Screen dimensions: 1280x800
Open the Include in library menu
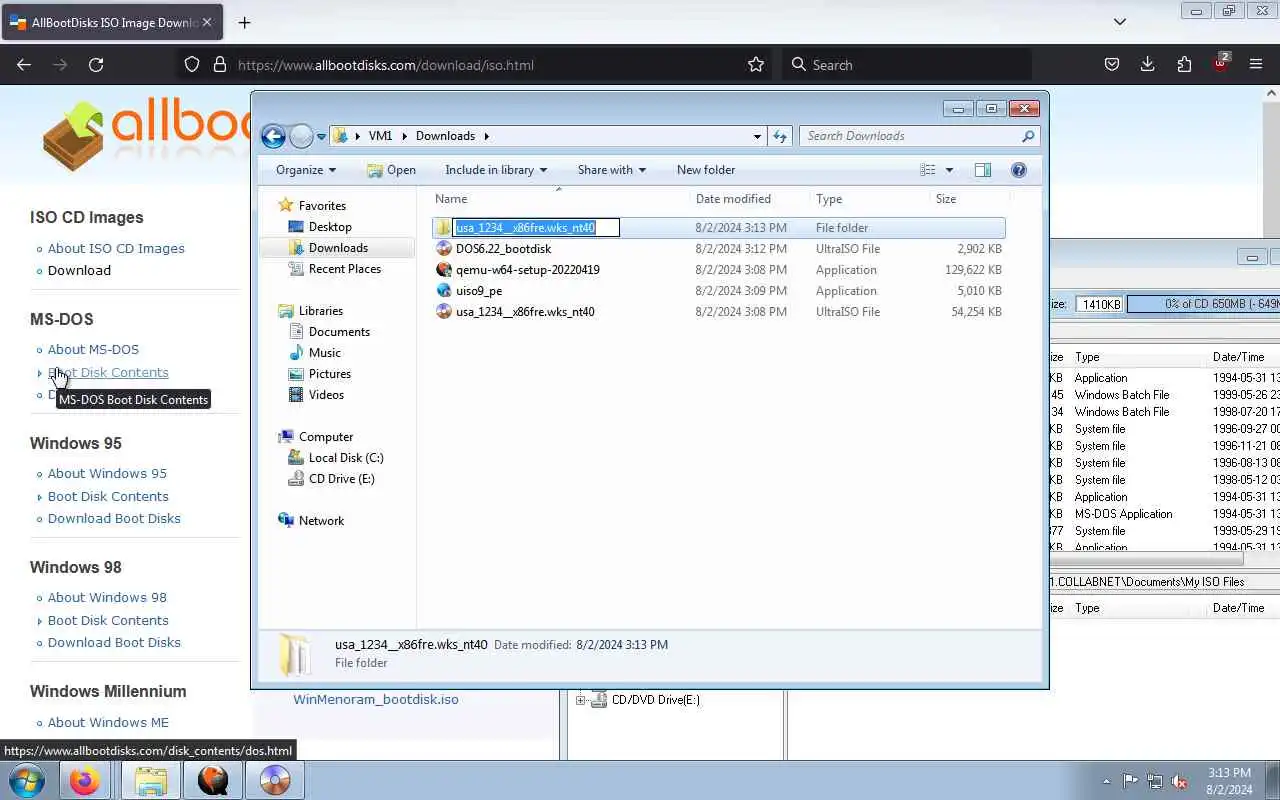pyautogui.click(x=496, y=170)
